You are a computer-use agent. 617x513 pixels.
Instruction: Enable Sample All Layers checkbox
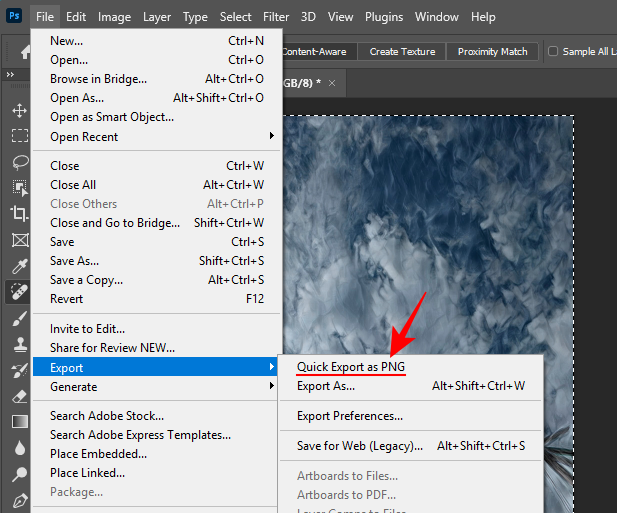tap(553, 51)
